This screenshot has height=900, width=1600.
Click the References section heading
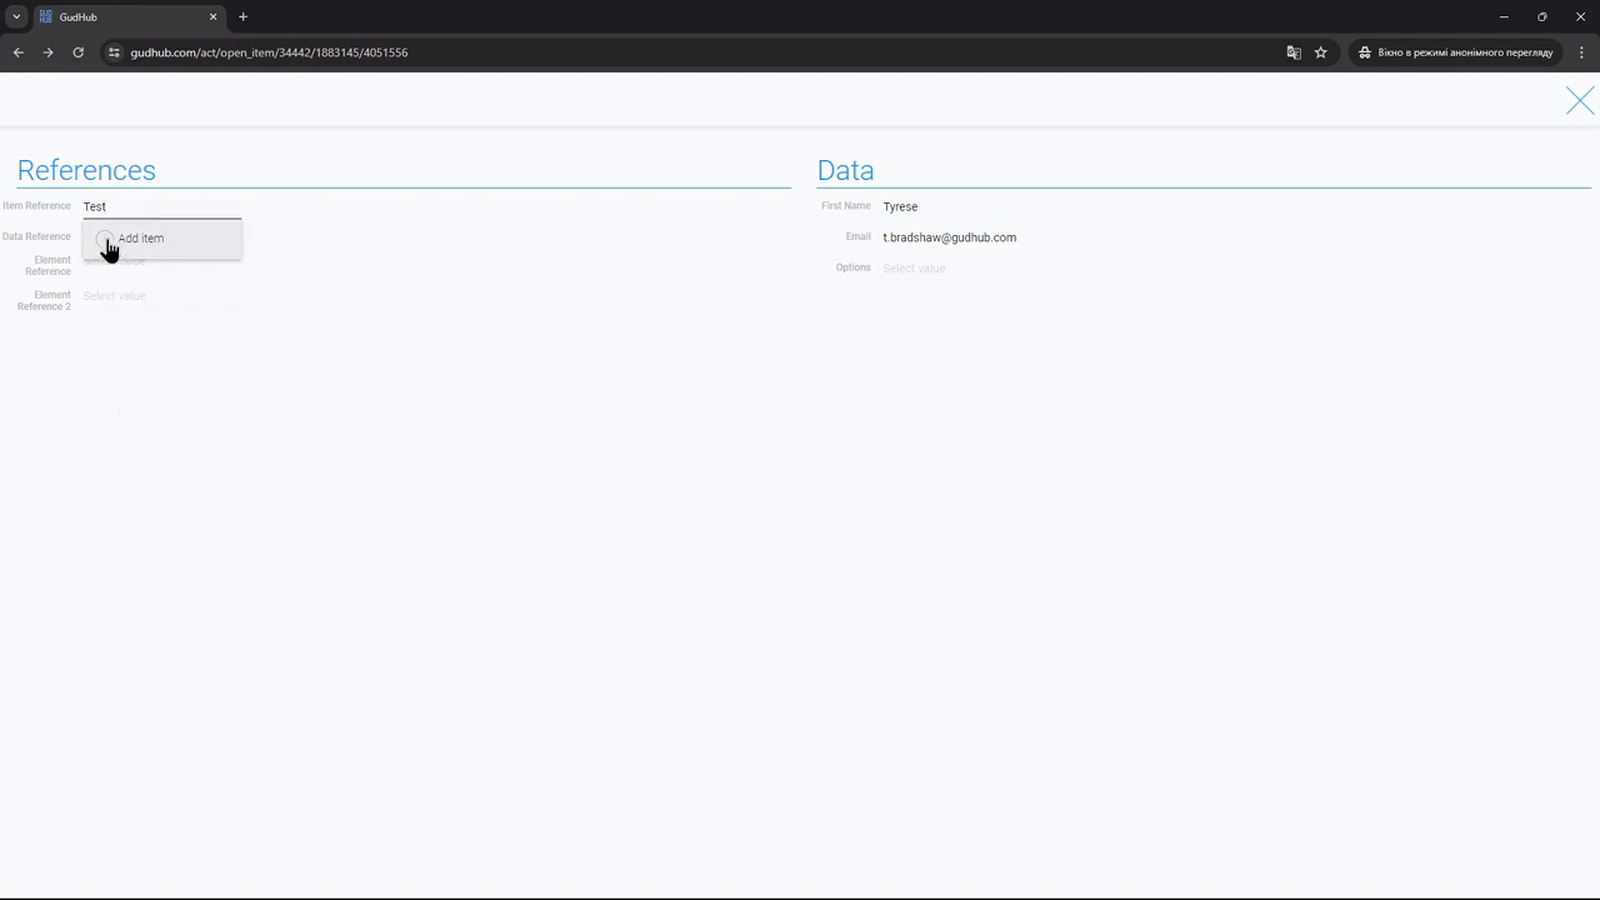click(86, 170)
